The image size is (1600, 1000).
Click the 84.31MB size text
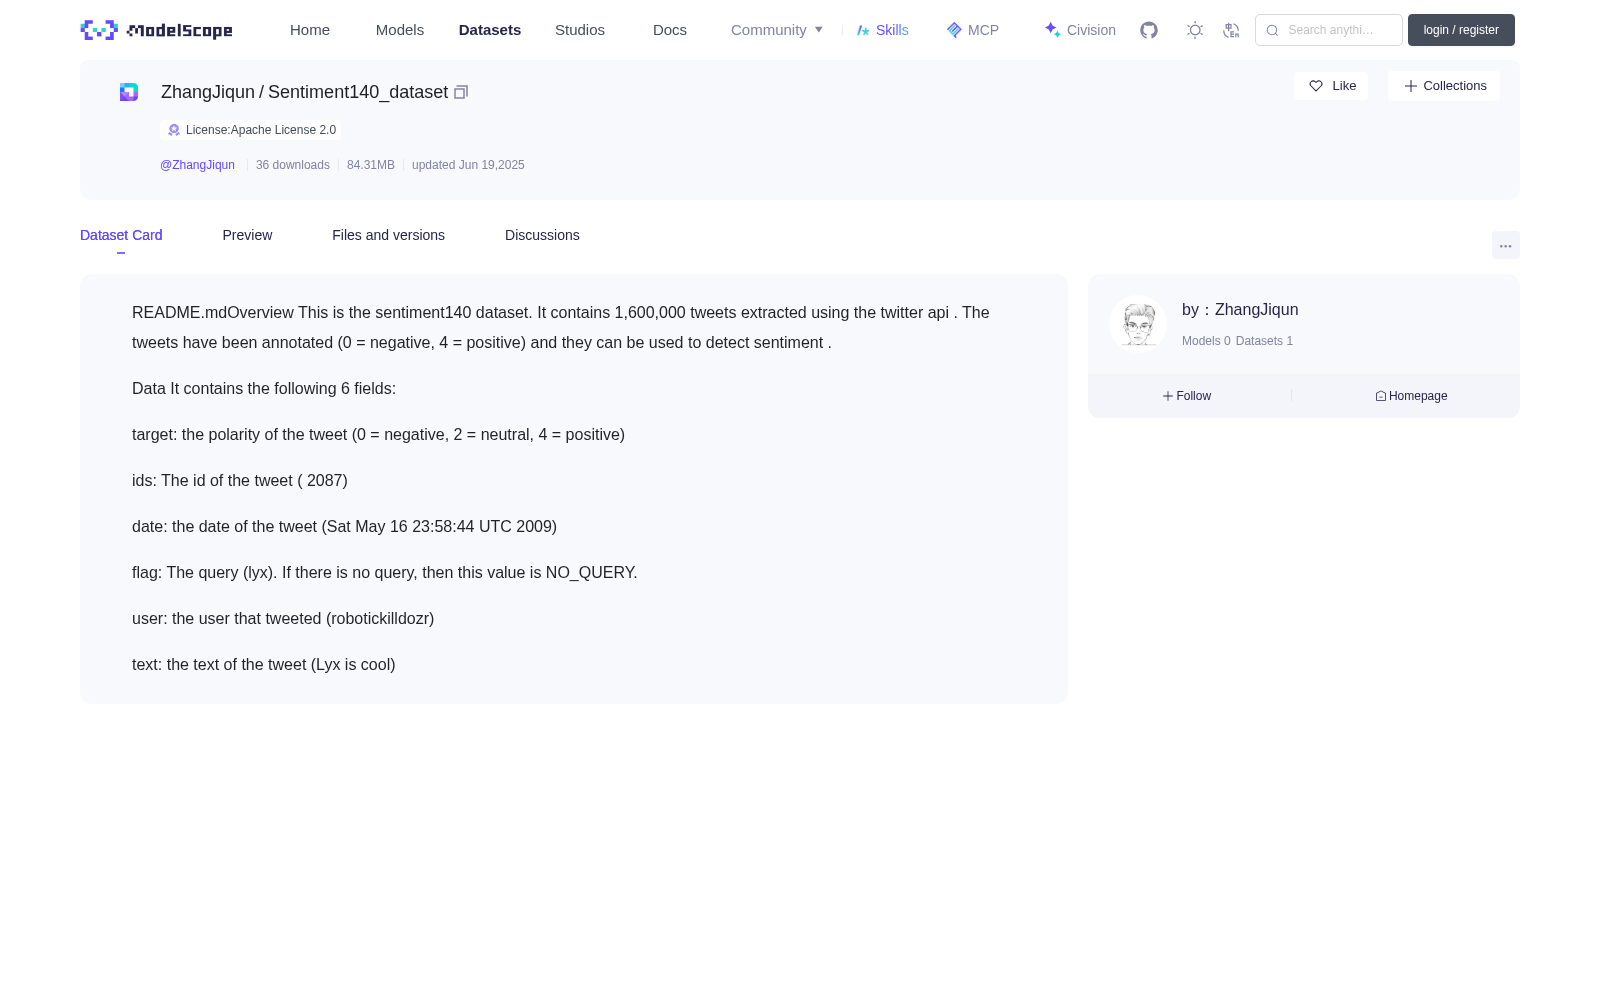click(x=371, y=165)
